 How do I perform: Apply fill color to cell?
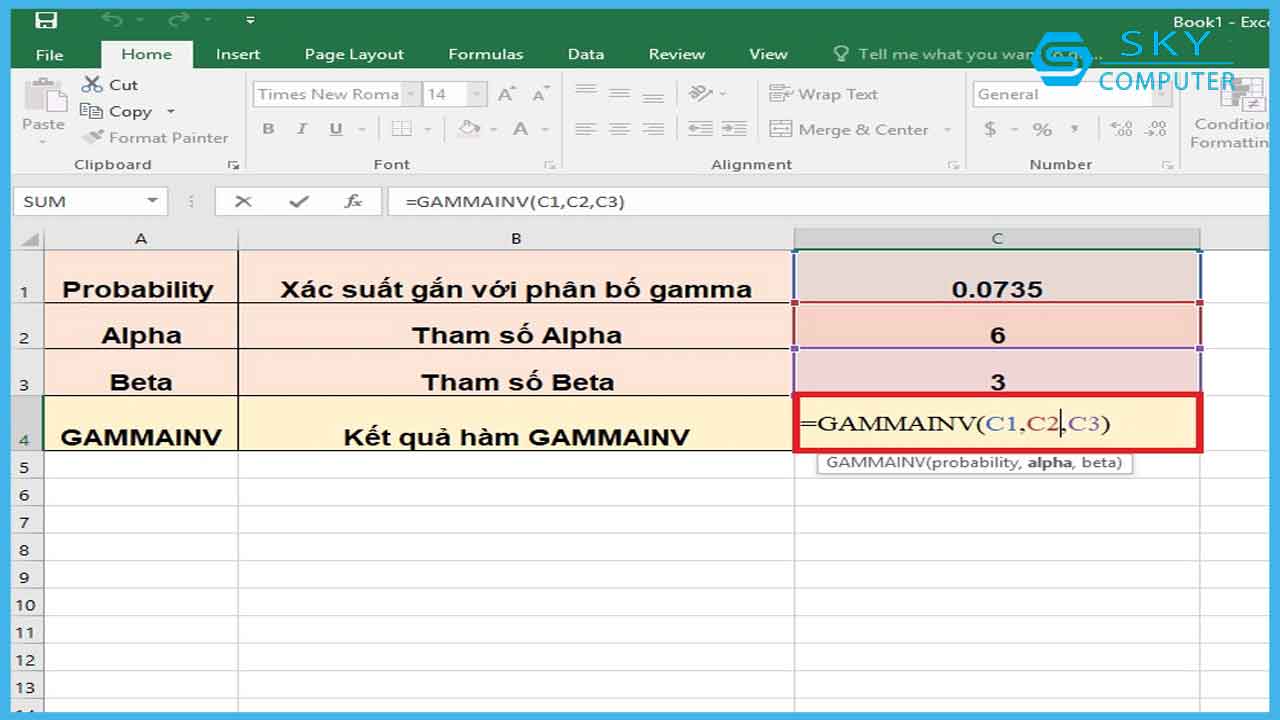click(x=468, y=129)
